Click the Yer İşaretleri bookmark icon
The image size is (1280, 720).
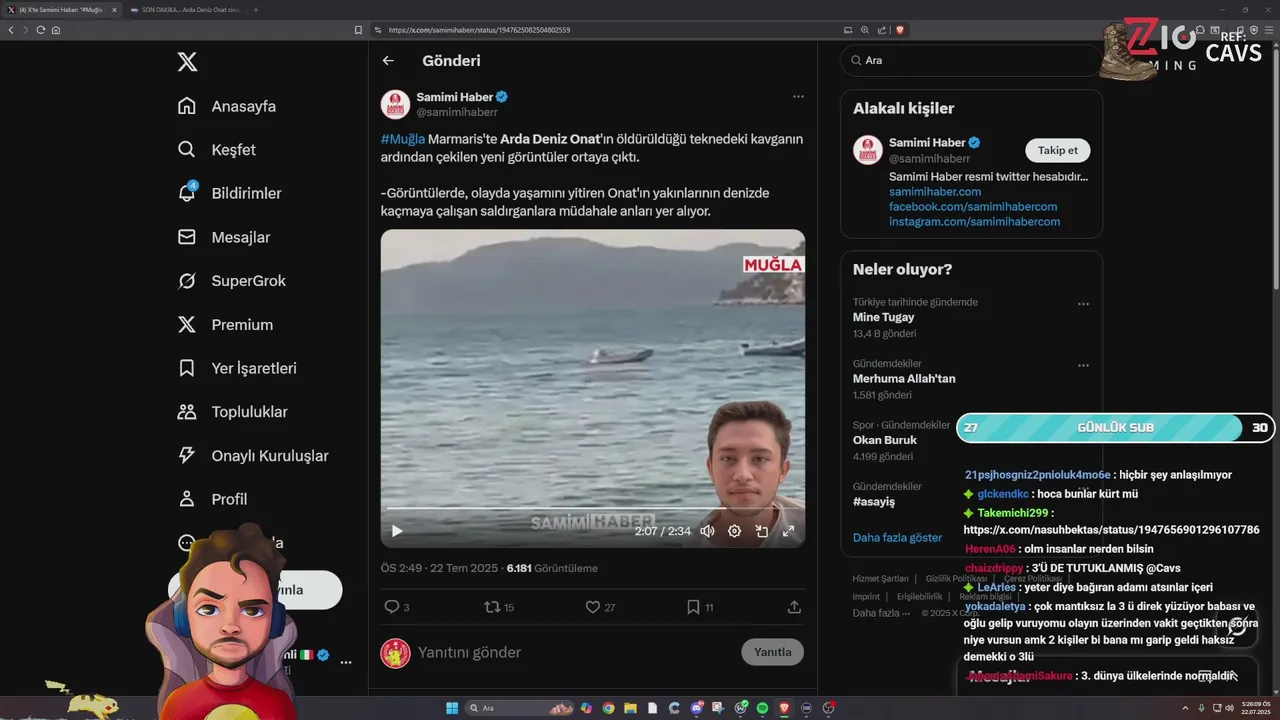[187, 368]
